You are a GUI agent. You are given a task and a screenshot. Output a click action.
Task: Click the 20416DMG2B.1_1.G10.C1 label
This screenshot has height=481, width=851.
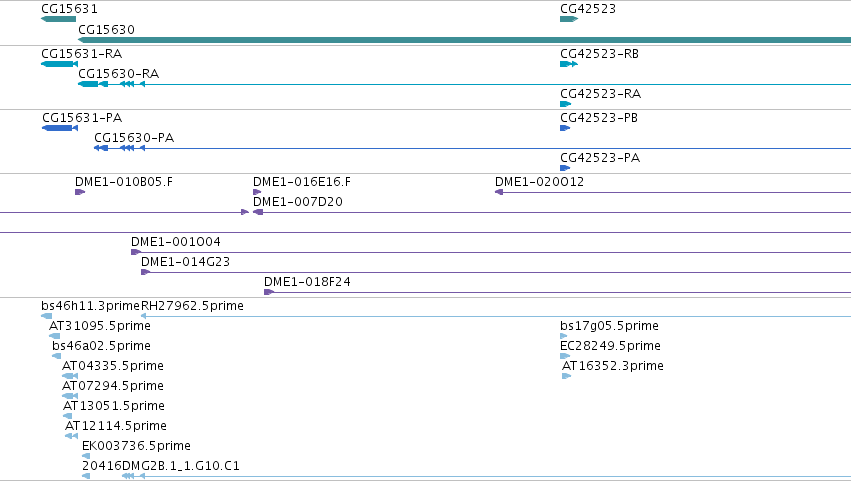coord(161,466)
